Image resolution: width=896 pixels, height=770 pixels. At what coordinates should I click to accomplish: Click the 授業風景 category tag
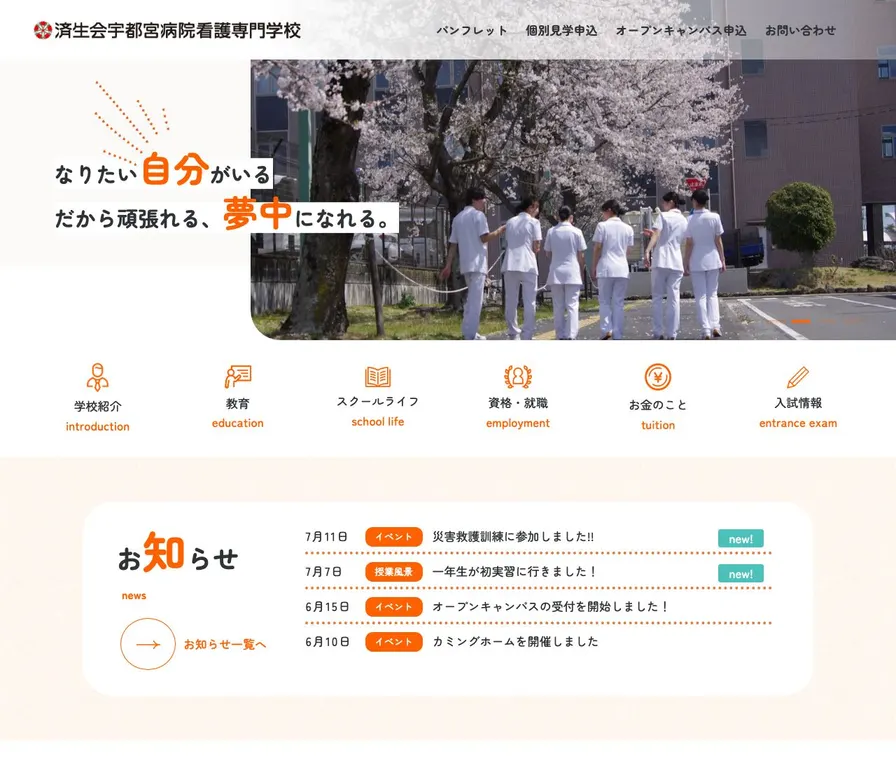(x=394, y=572)
